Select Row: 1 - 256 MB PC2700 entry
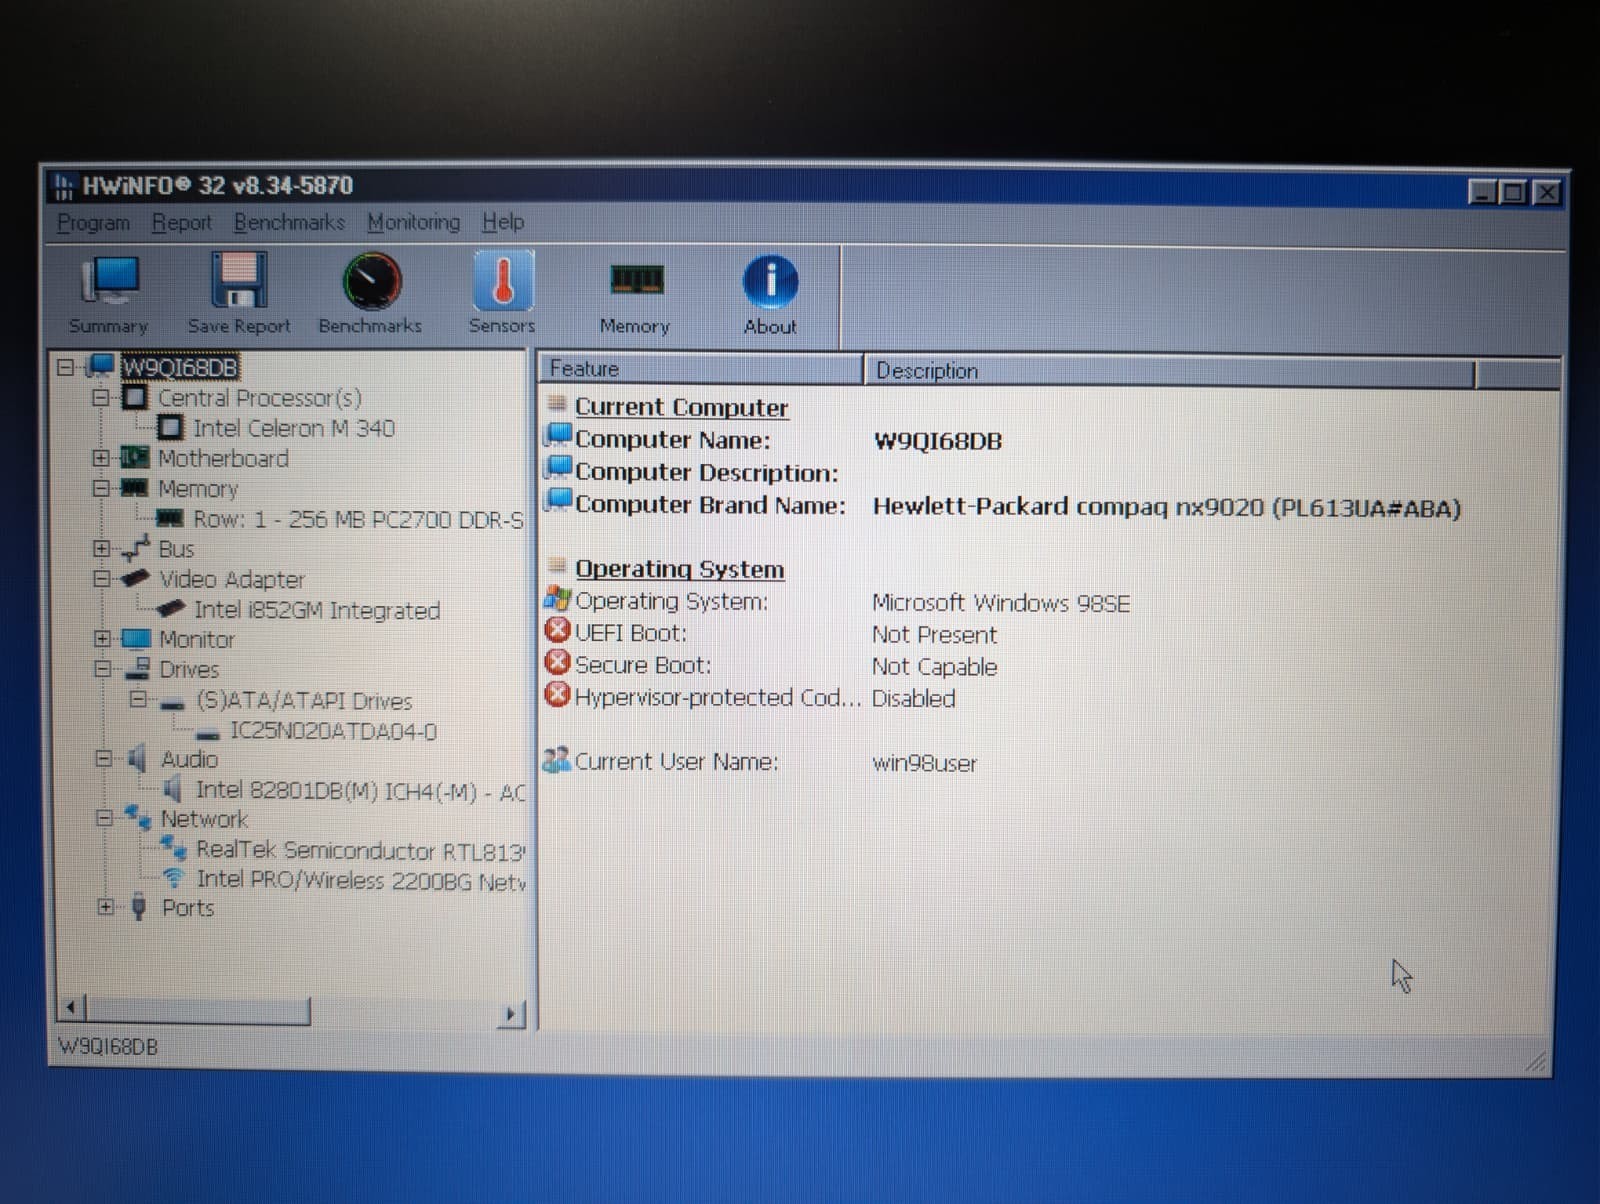Viewport: 1600px width, 1204px height. click(x=358, y=520)
